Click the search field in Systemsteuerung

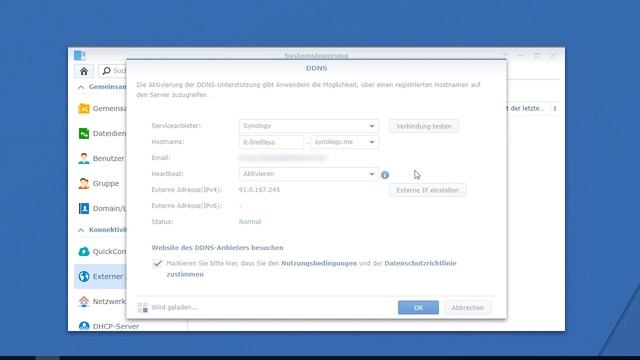(x=113, y=71)
